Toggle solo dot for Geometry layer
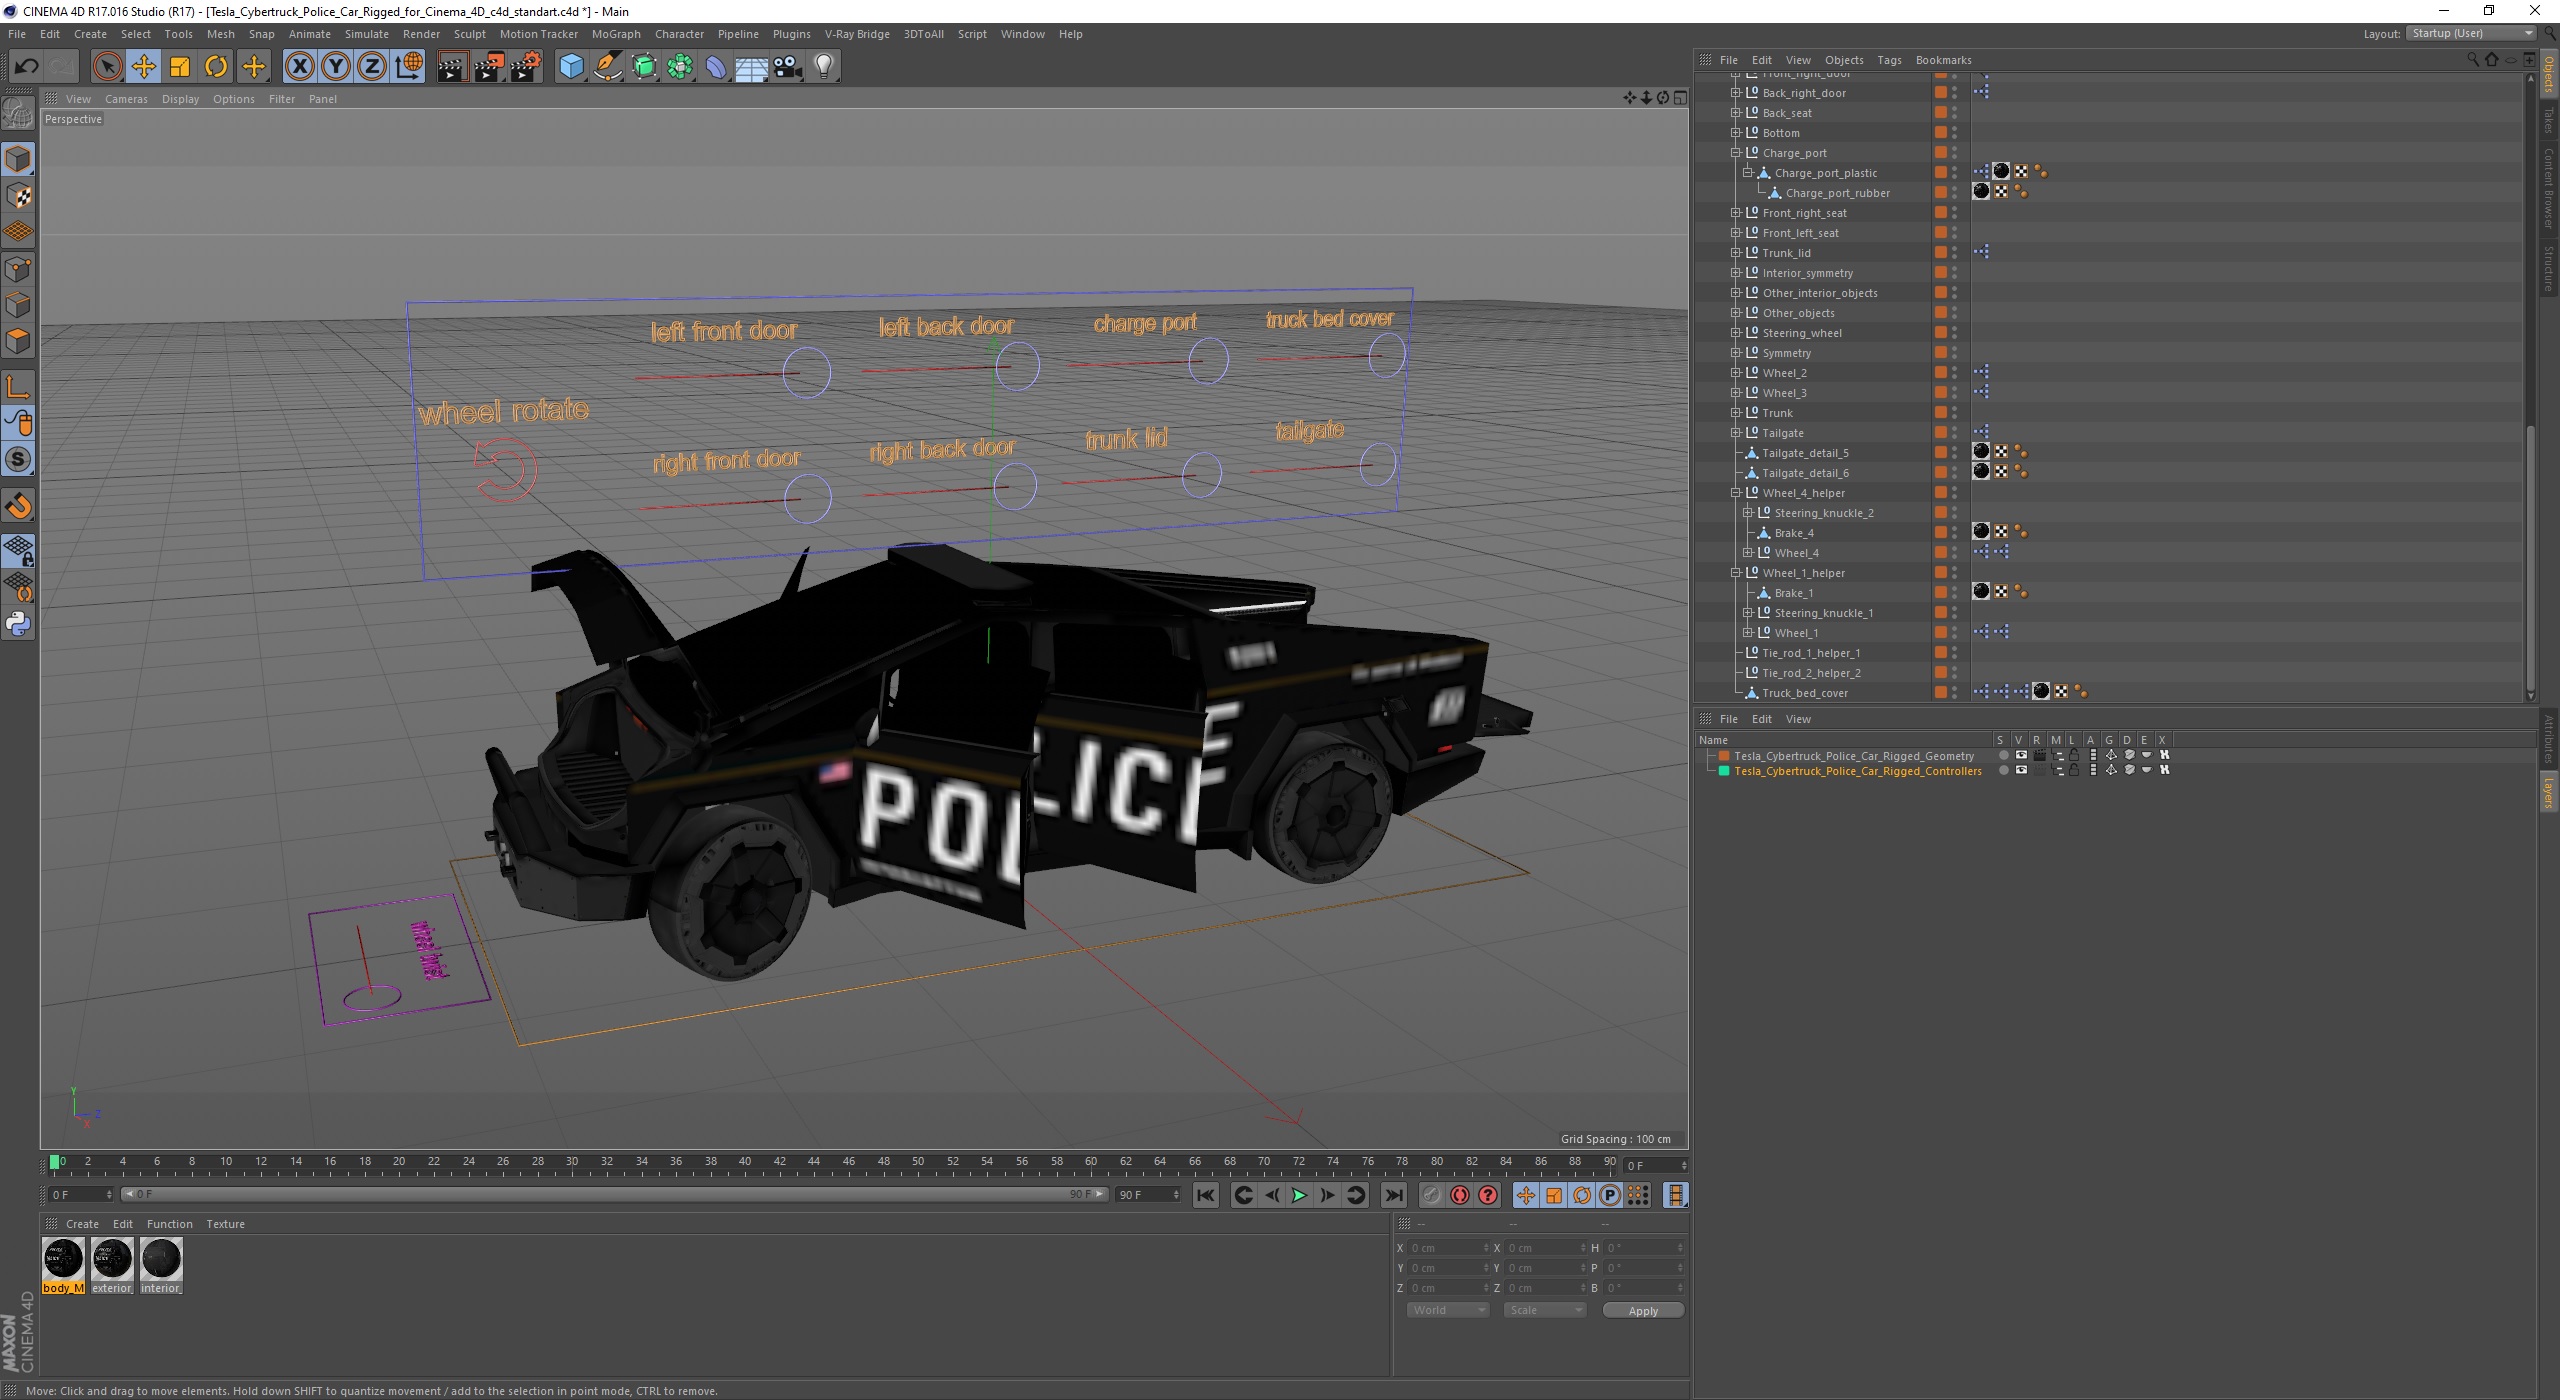The image size is (2560, 1400). click(2003, 756)
